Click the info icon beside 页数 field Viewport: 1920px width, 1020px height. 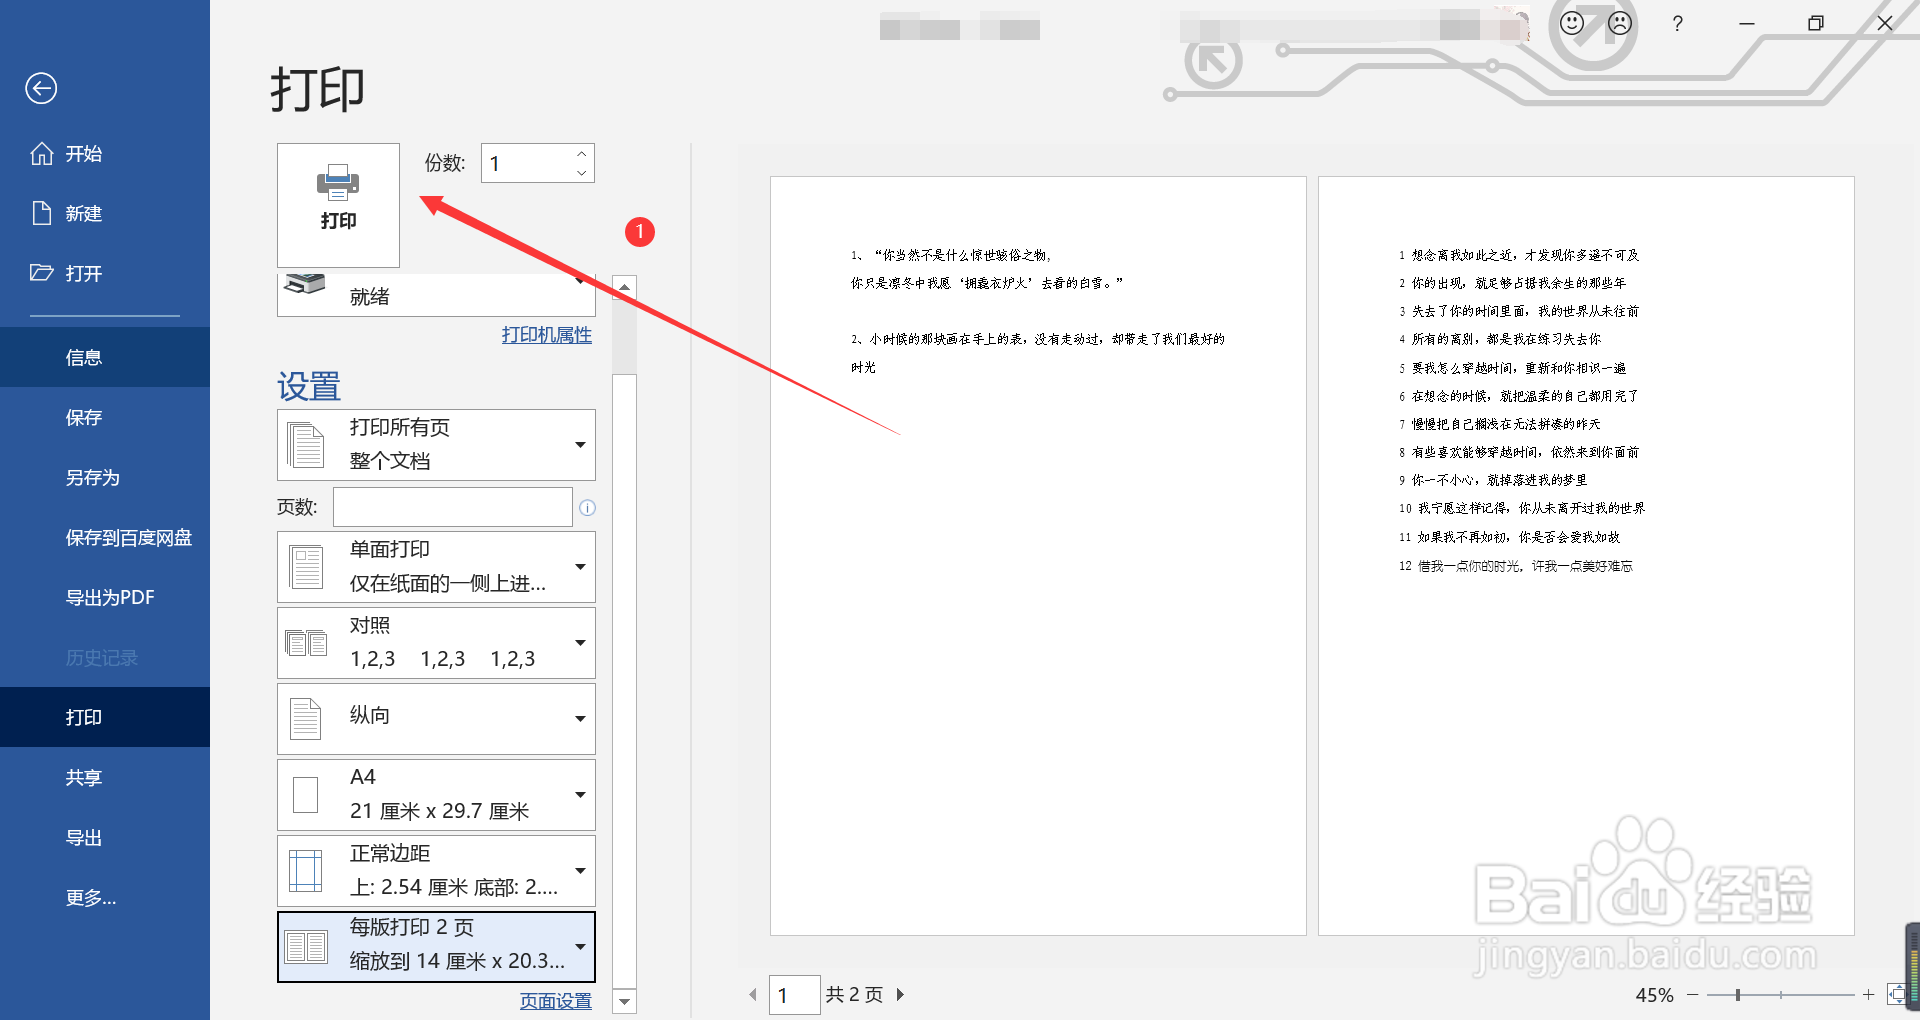(588, 508)
